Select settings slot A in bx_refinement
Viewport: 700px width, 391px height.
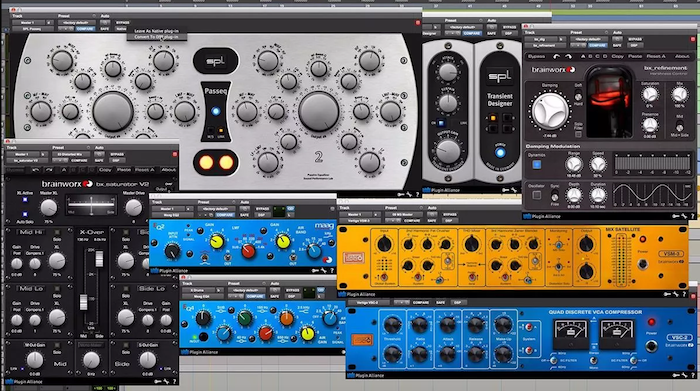pyautogui.click(x=583, y=57)
